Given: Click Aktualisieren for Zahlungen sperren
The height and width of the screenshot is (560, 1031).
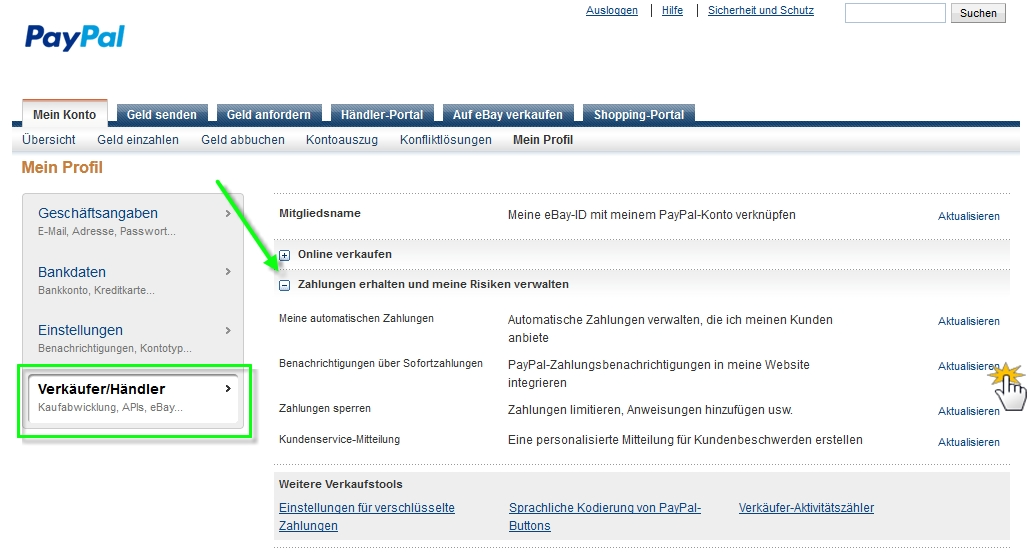Looking at the screenshot, I should 969,411.
